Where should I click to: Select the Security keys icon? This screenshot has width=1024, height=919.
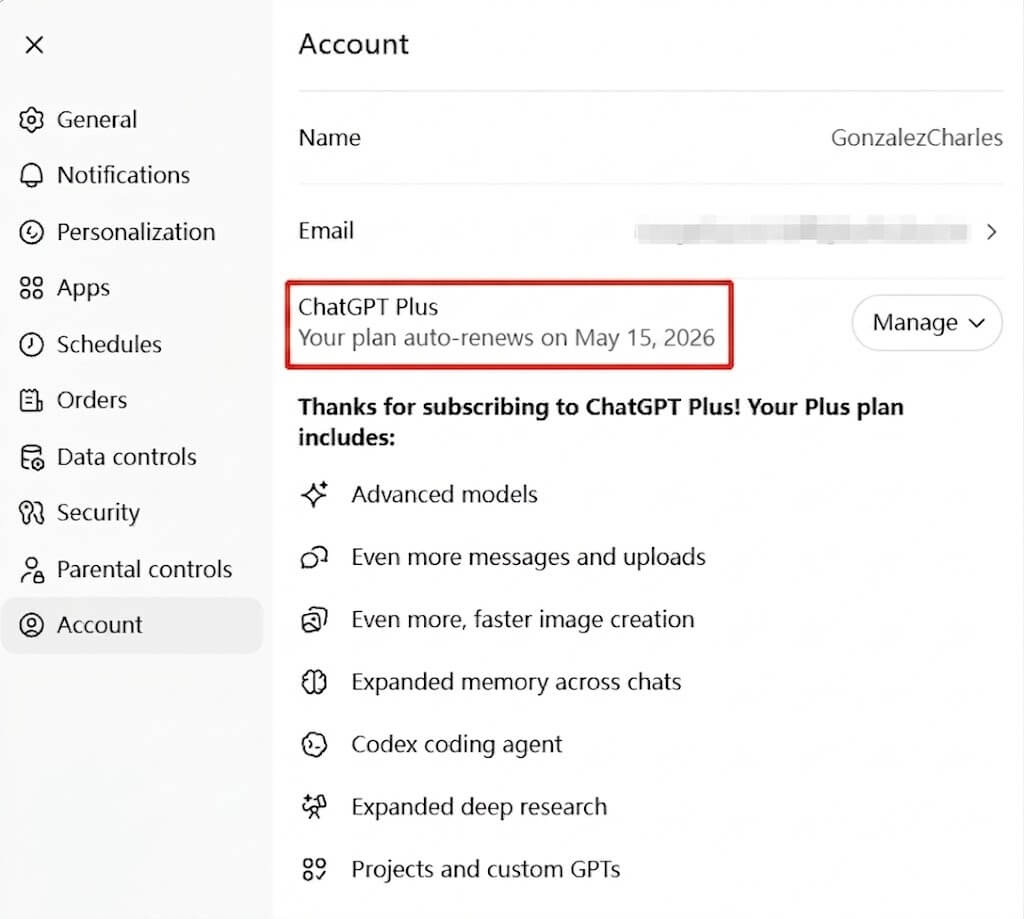pyautogui.click(x=32, y=513)
